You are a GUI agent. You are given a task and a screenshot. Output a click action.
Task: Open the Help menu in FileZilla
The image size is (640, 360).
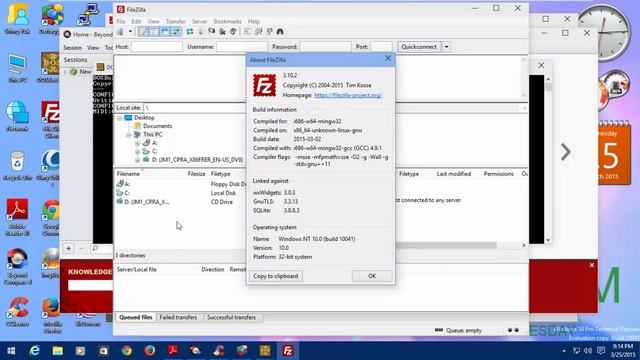(254, 21)
